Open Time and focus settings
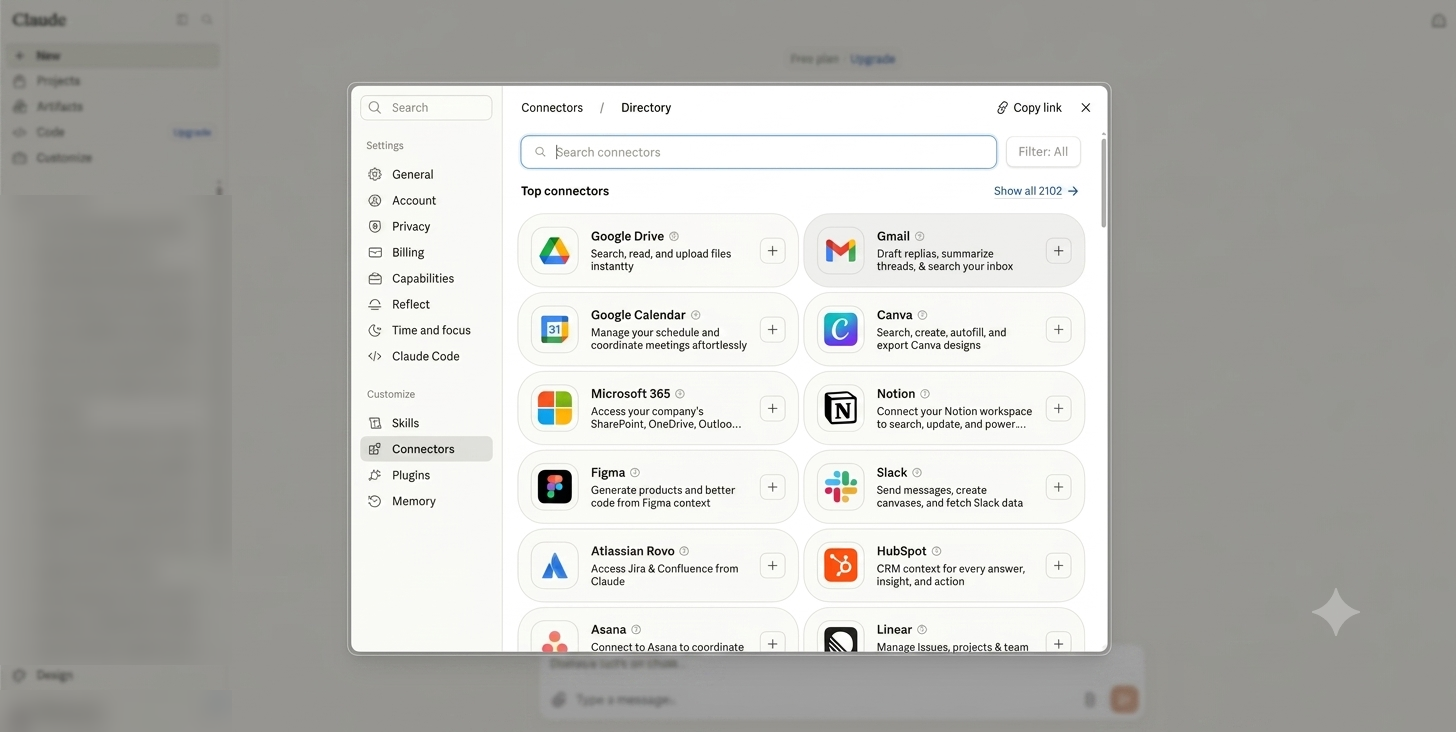1456x732 pixels. click(426, 330)
